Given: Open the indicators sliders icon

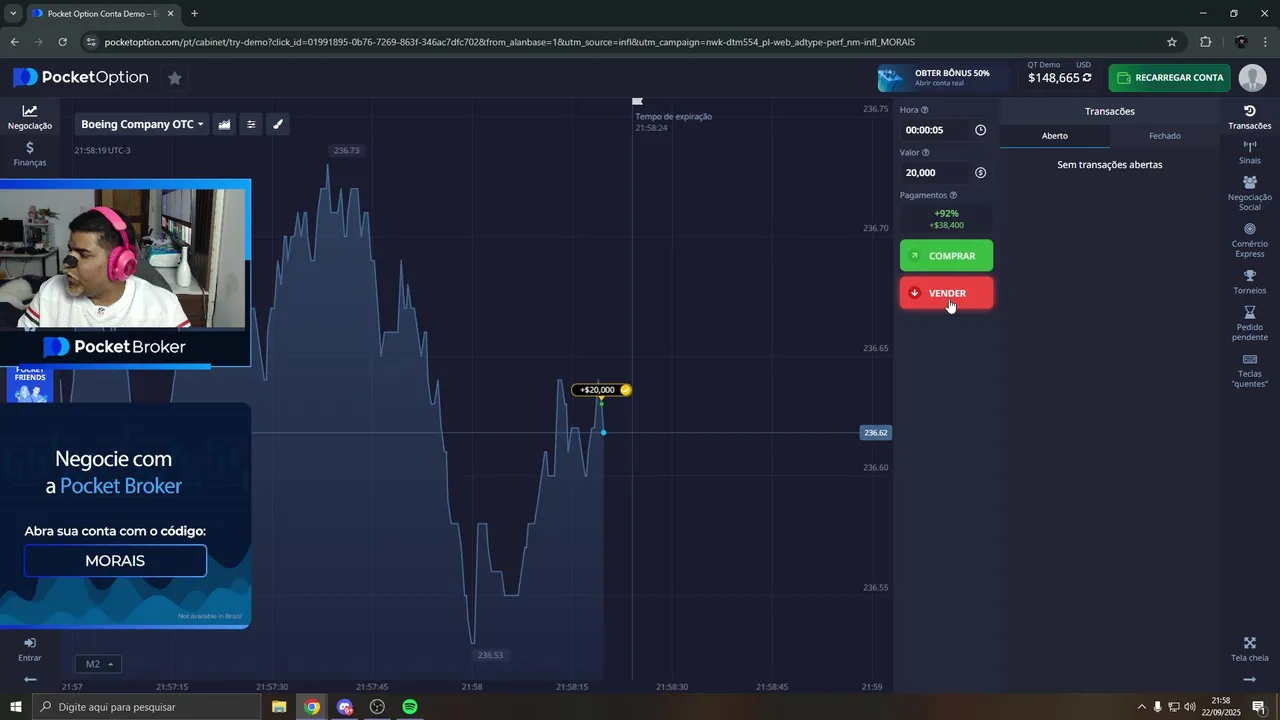Looking at the screenshot, I should click(x=251, y=124).
